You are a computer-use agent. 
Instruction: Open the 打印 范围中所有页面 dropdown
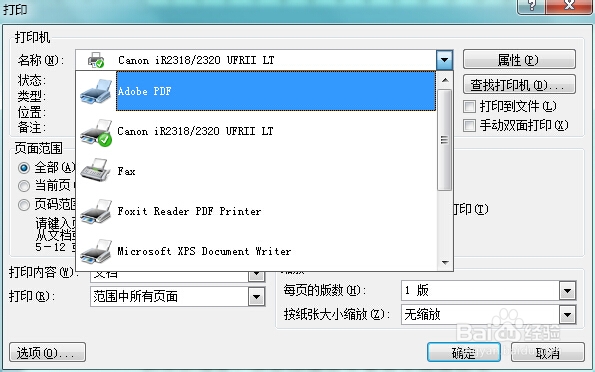point(257,297)
